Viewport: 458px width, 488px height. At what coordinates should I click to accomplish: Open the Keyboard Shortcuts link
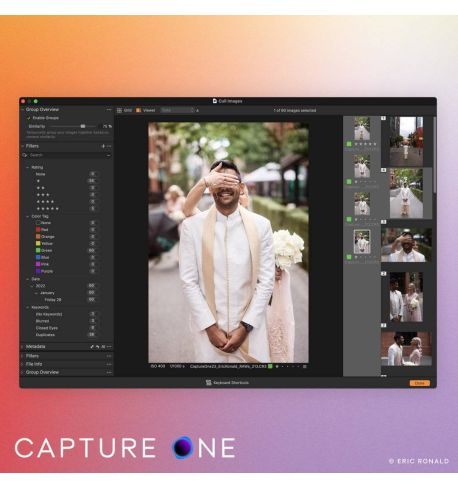[228, 383]
